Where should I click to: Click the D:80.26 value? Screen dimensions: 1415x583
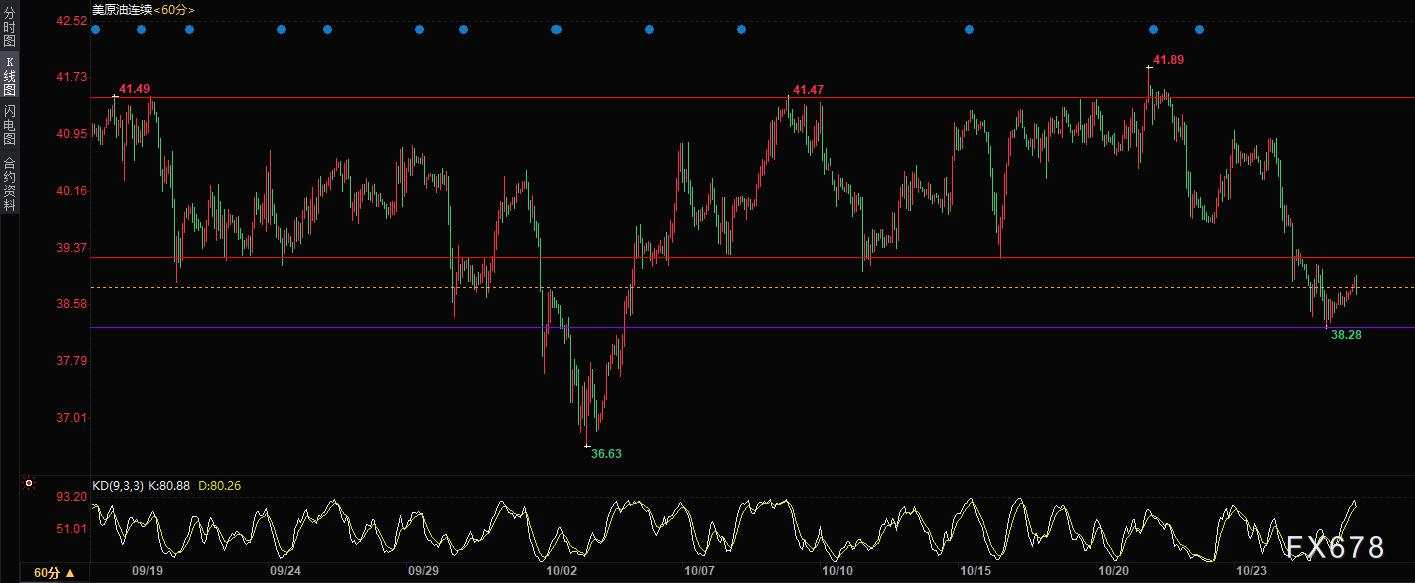(219, 485)
